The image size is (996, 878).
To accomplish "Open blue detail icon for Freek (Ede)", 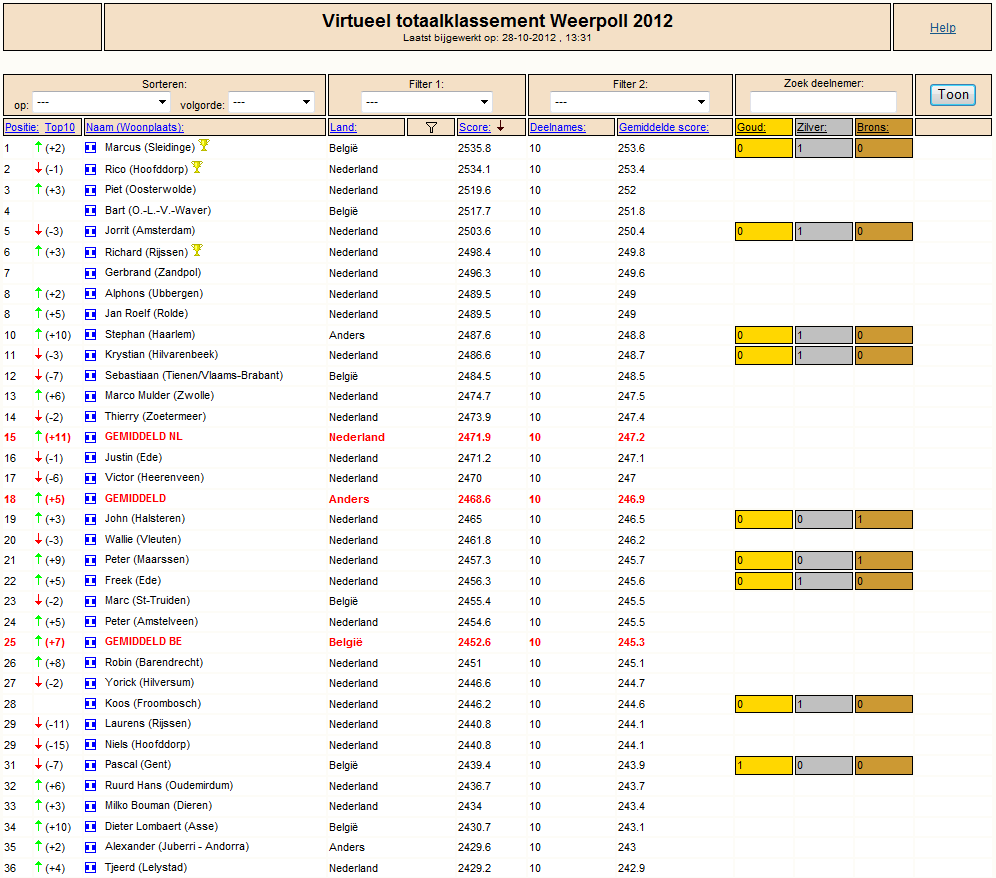I will (91, 581).
